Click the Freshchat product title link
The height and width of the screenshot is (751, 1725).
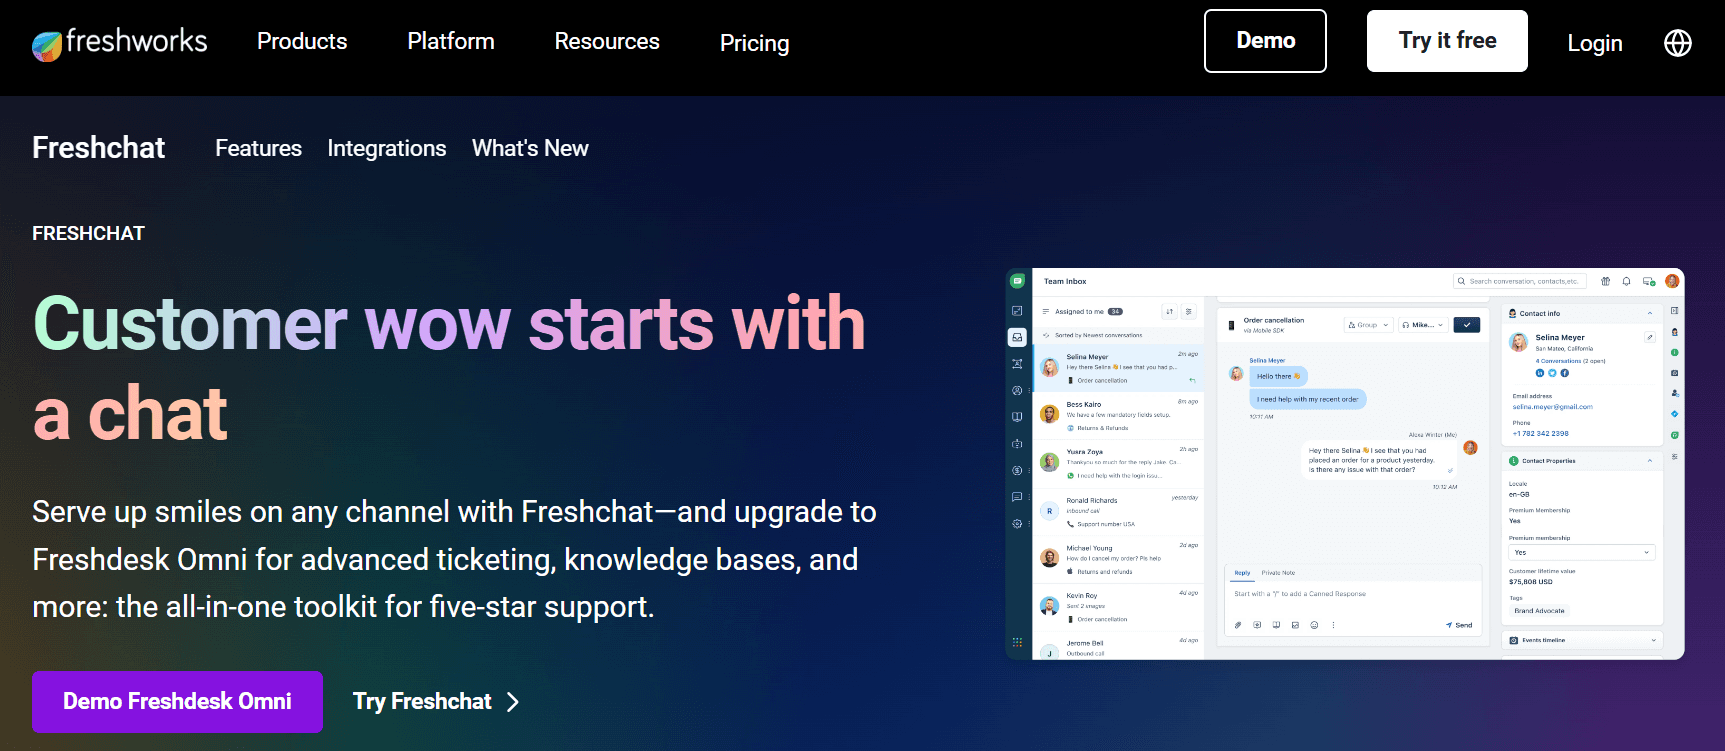pyautogui.click(x=98, y=148)
